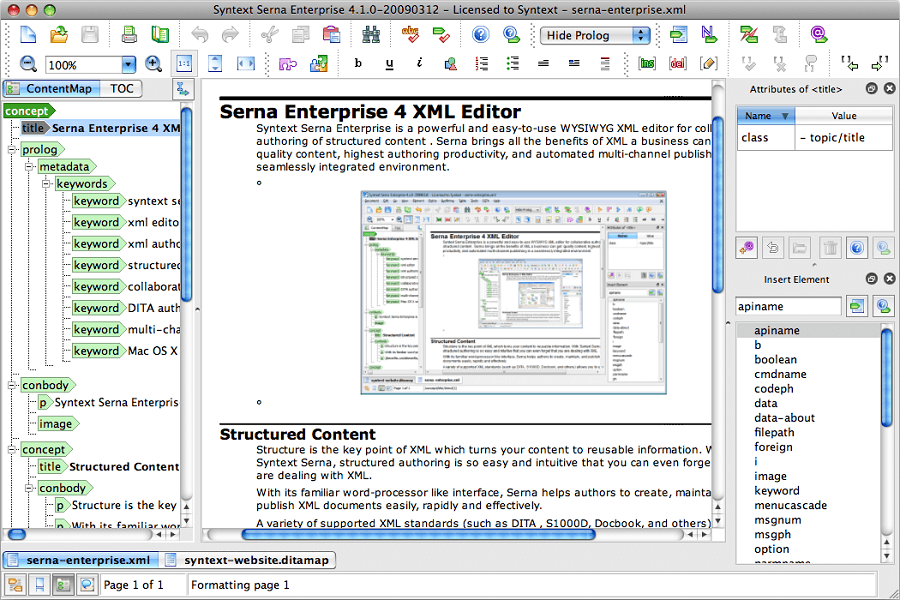This screenshot has width=900, height=600.
Task: Switch to the TOC tab
Action: tap(121, 89)
